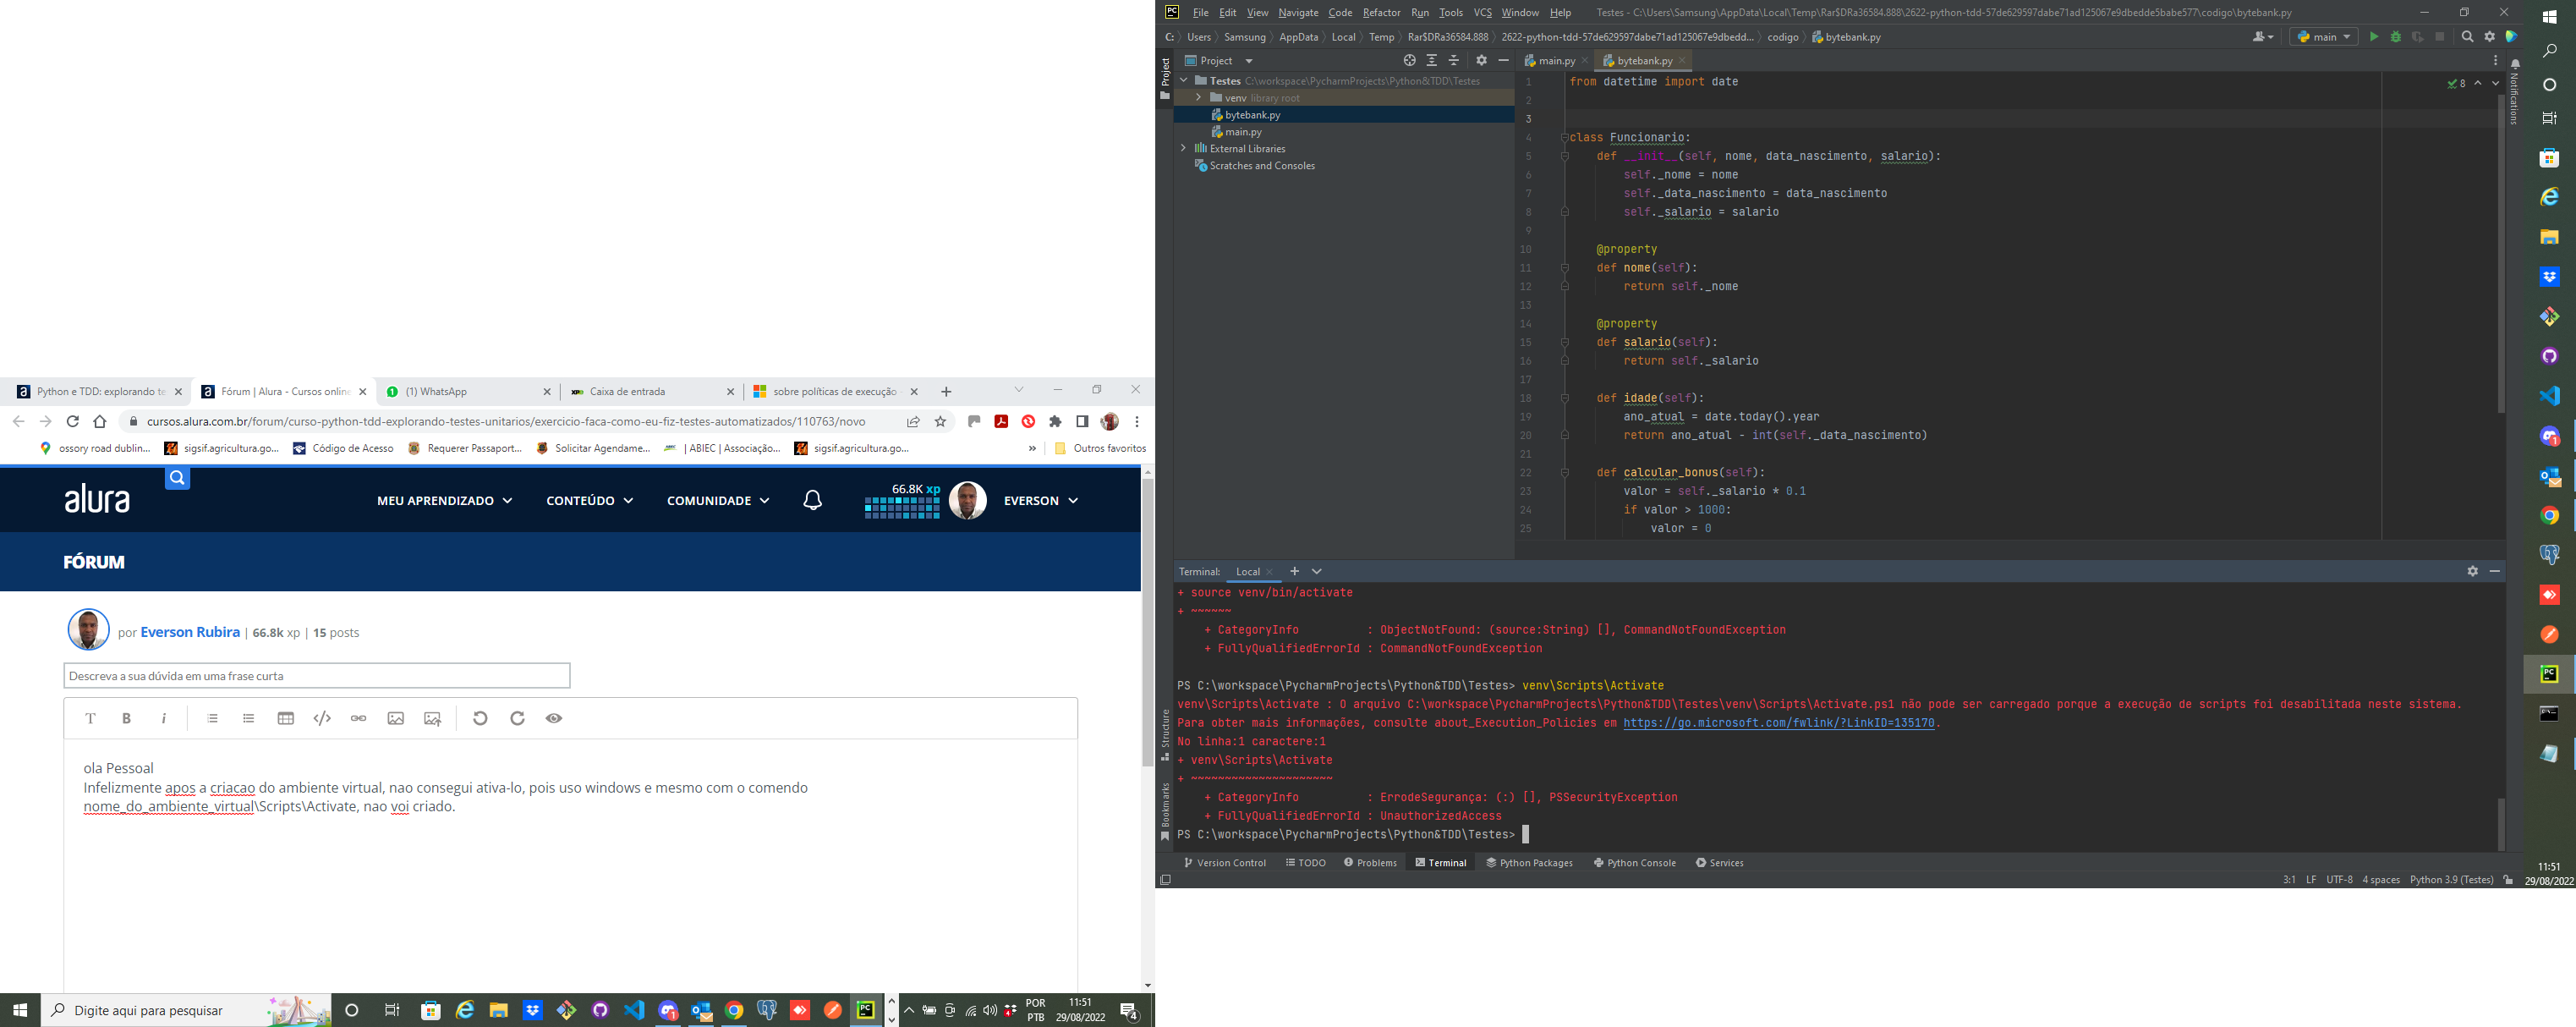2576x1027 pixels.
Task: Switch to WhatsApp browser tab
Action: click(467, 391)
